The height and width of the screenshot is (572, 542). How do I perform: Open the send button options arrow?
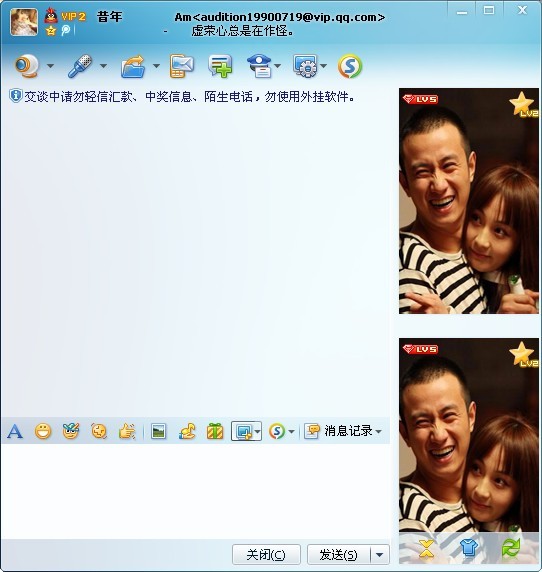pos(380,555)
